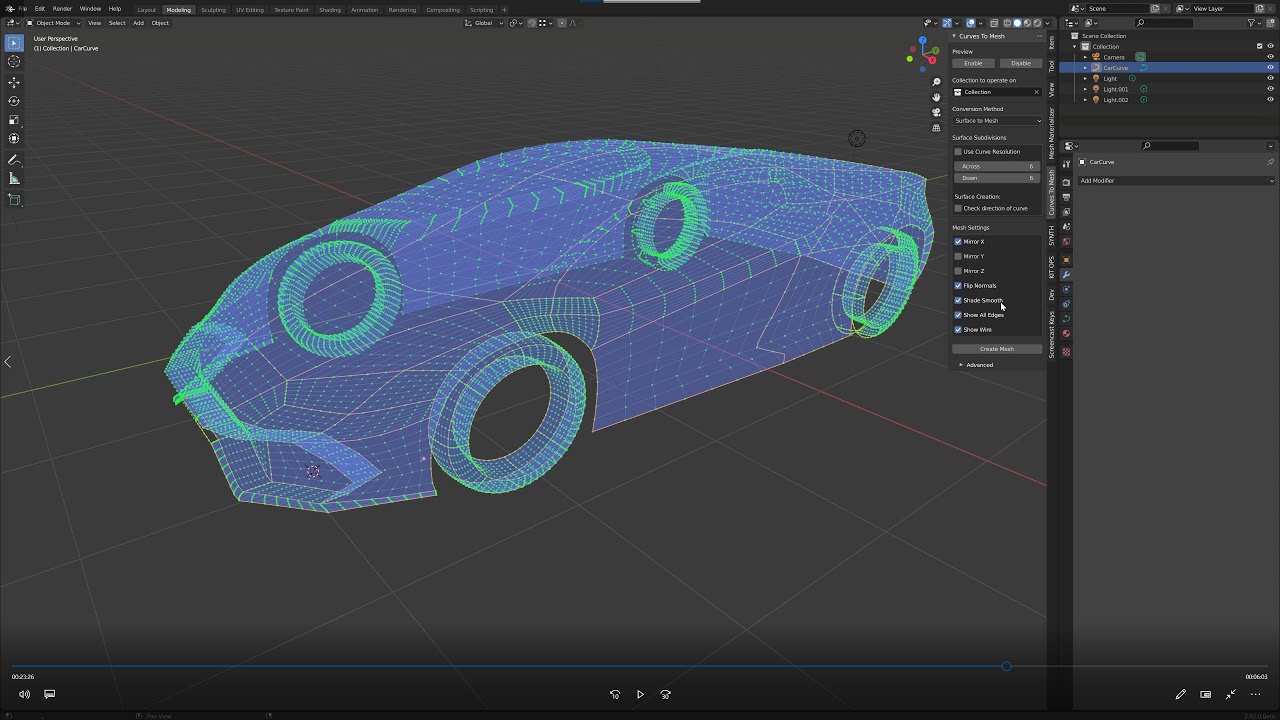Exclude Collection via its checkbox
1280x720 pixels.
click(1259, 46)
